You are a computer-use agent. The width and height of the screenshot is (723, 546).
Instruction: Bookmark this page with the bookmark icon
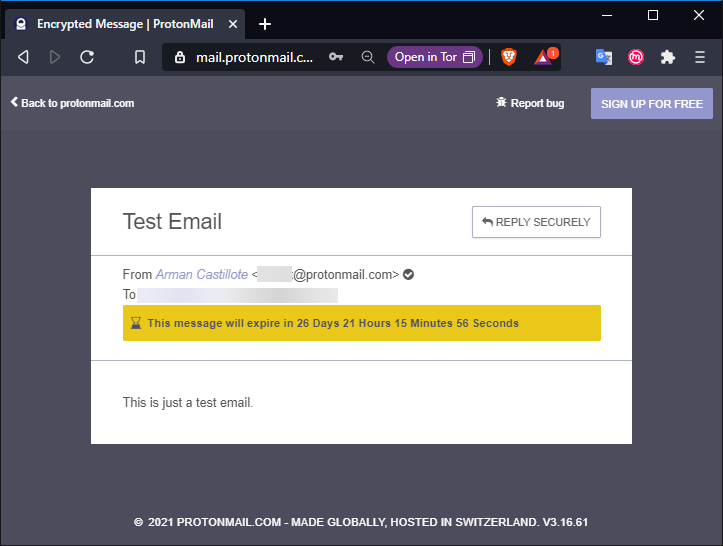(140, 57)
